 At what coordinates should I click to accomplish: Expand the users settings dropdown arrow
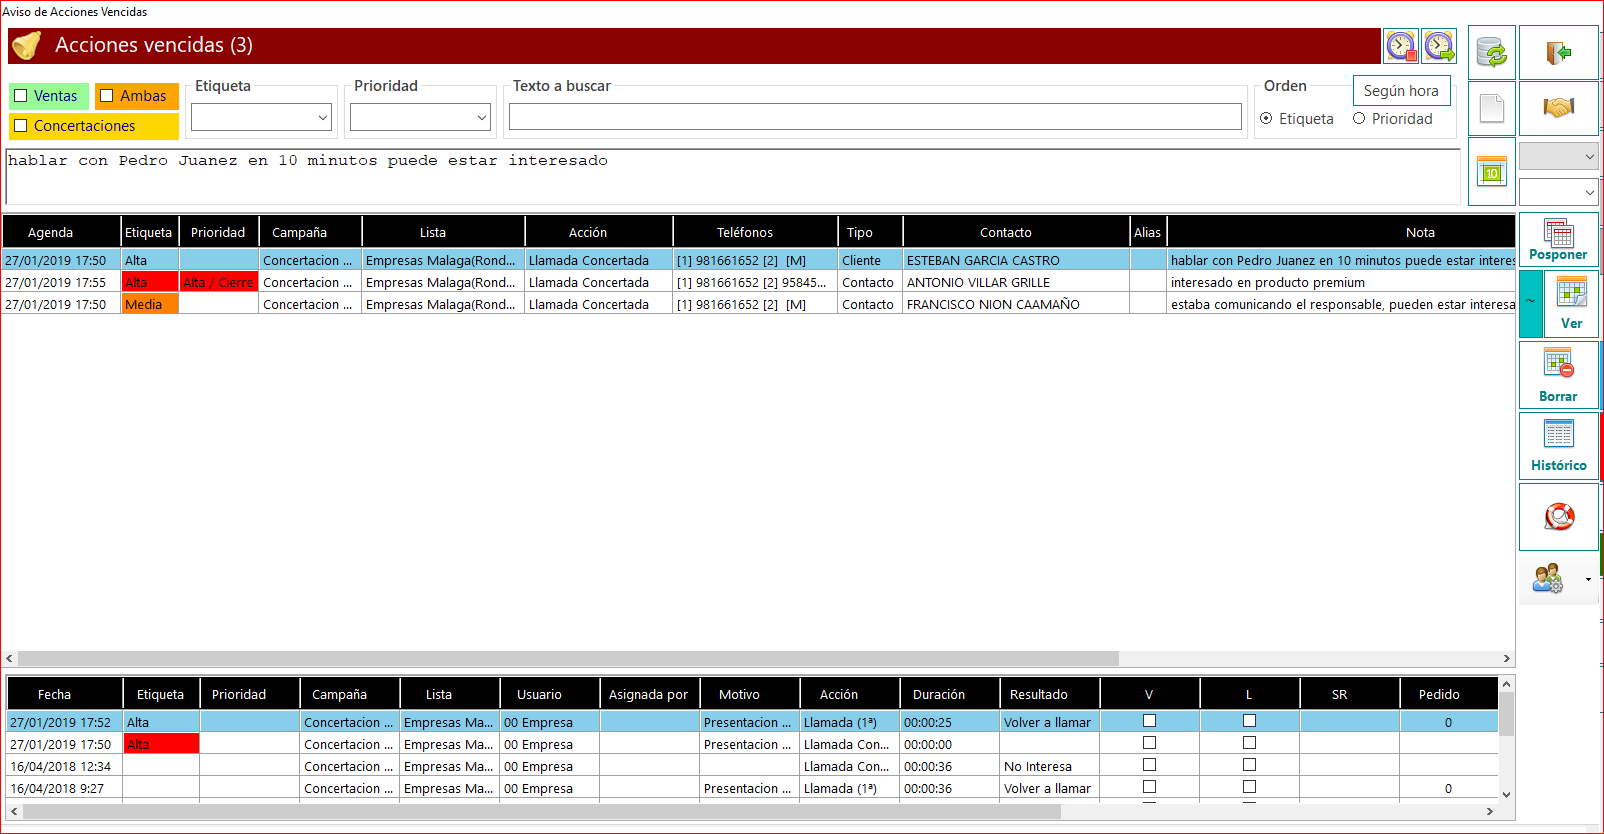click(x=1588, y=579)
